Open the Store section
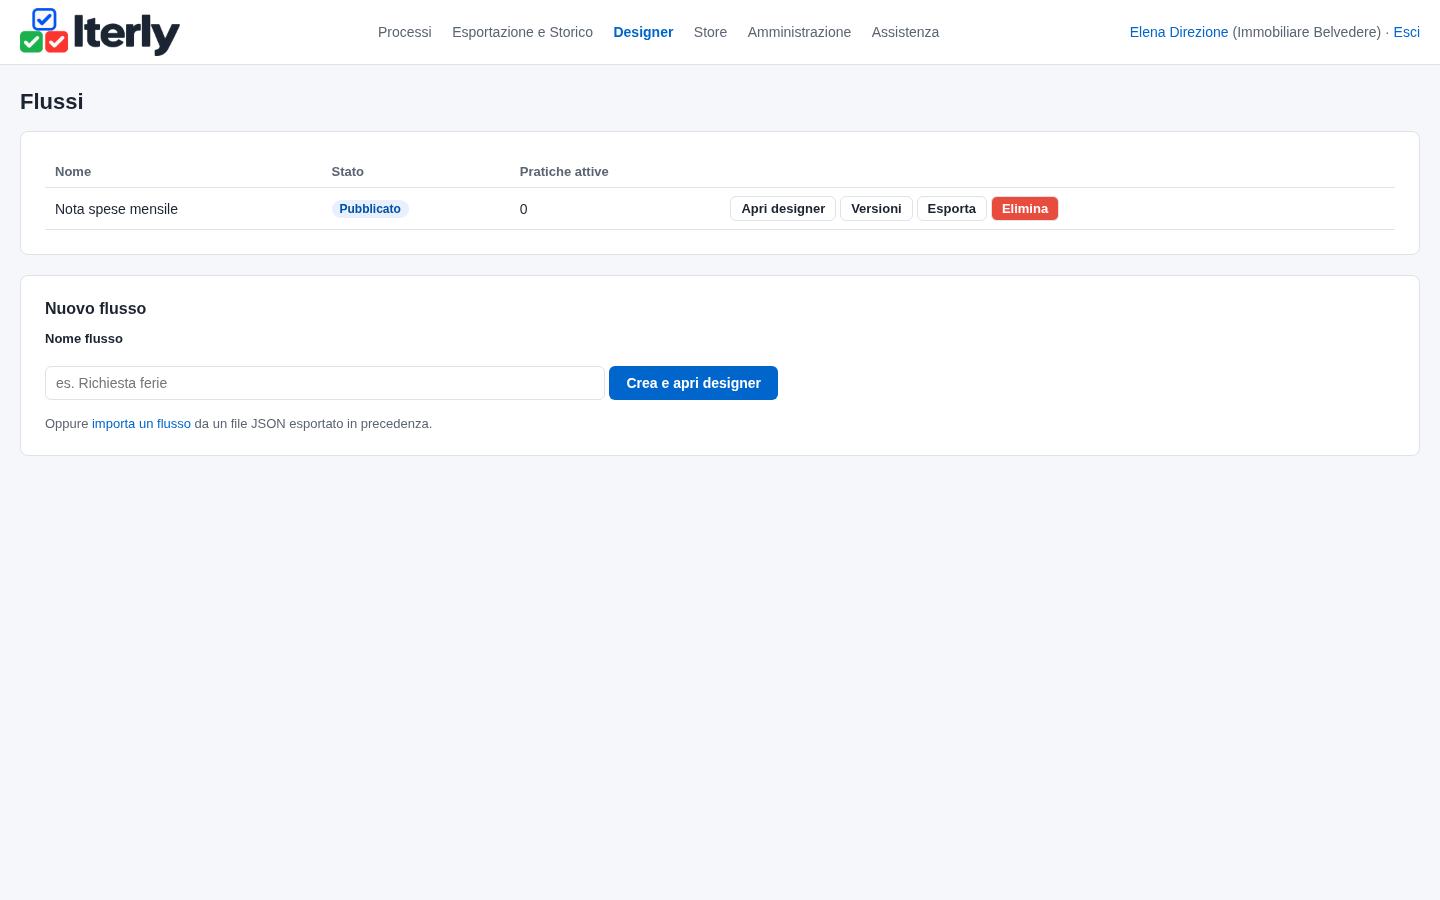Viewport: 1440px width, 900px height. tap(710, 32)
